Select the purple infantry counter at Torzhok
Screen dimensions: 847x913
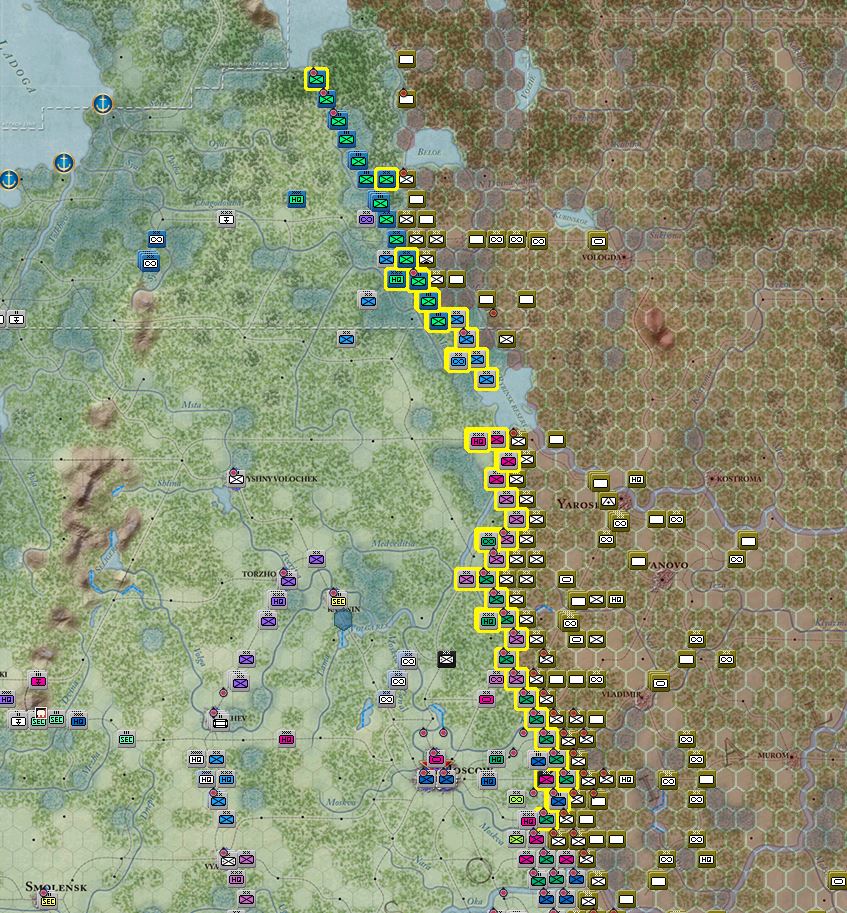pos(288,581)
